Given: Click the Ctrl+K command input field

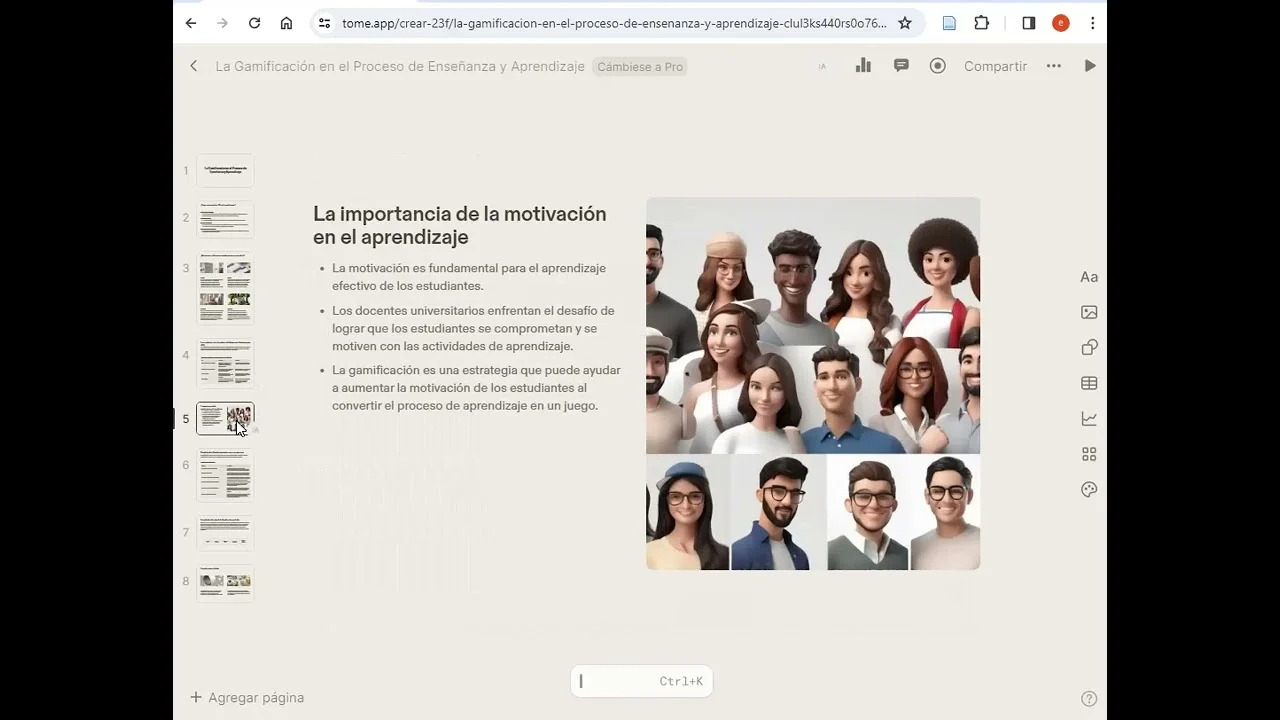Looking at the screenshot, I should pyautogui.click(x=640, y=681).
